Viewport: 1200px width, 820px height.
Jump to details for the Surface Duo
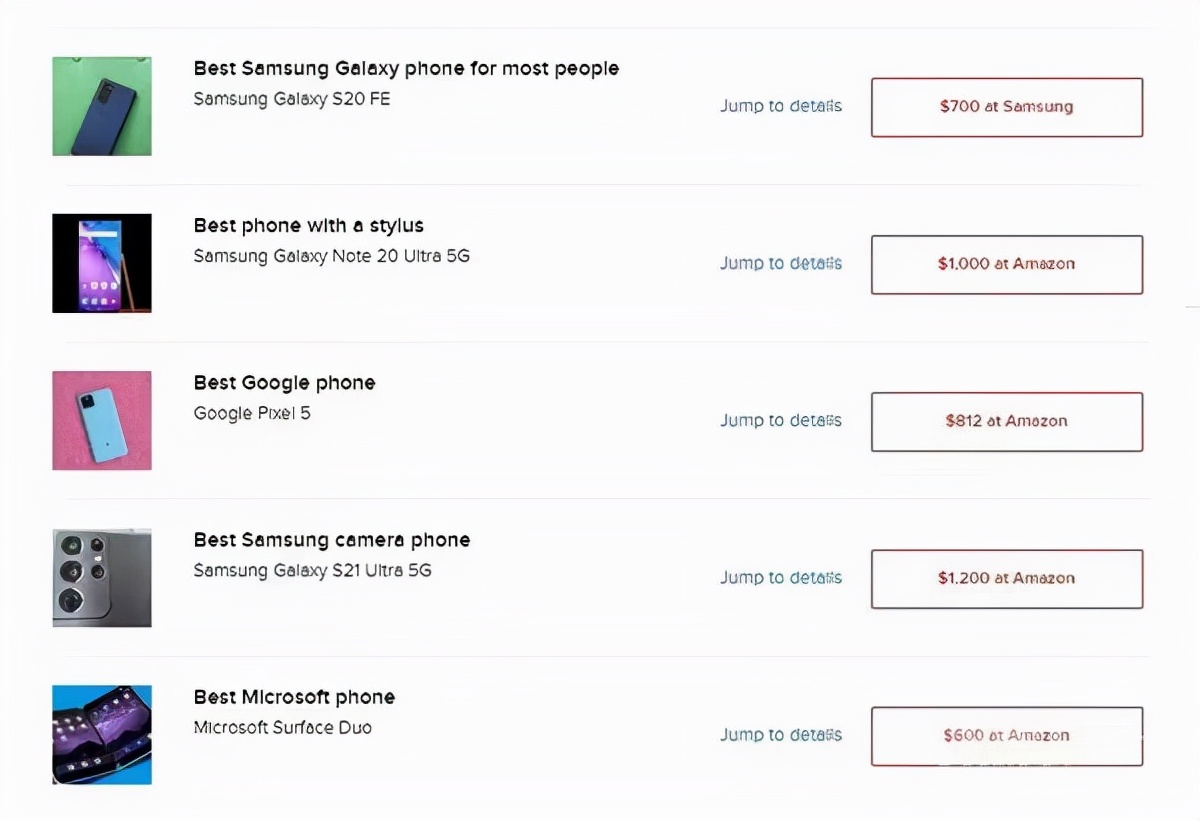click(781, 735)
